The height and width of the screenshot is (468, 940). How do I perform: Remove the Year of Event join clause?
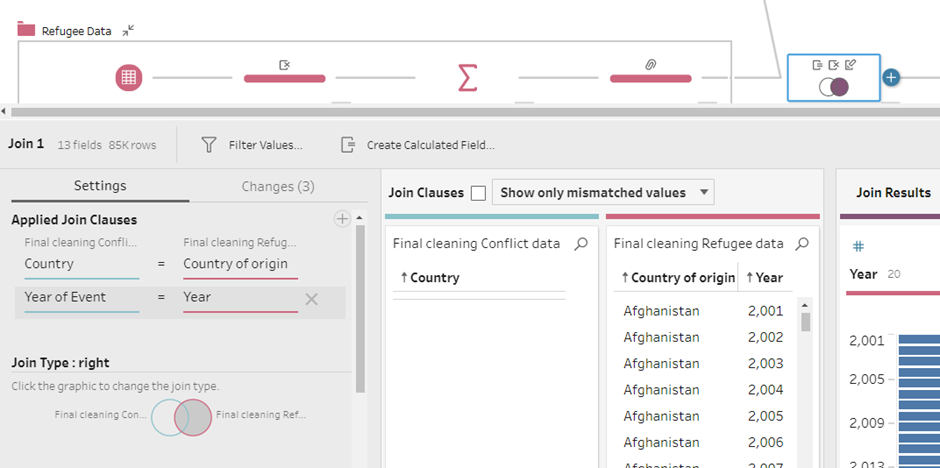pos(311,299)
